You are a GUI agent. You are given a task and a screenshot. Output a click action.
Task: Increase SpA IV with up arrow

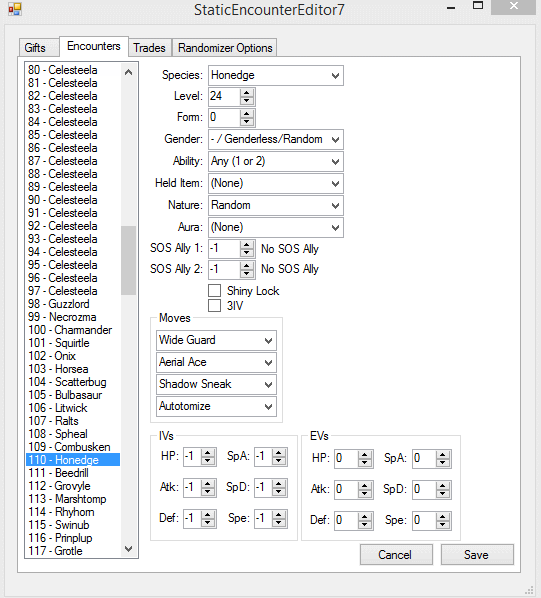(279, 453)
